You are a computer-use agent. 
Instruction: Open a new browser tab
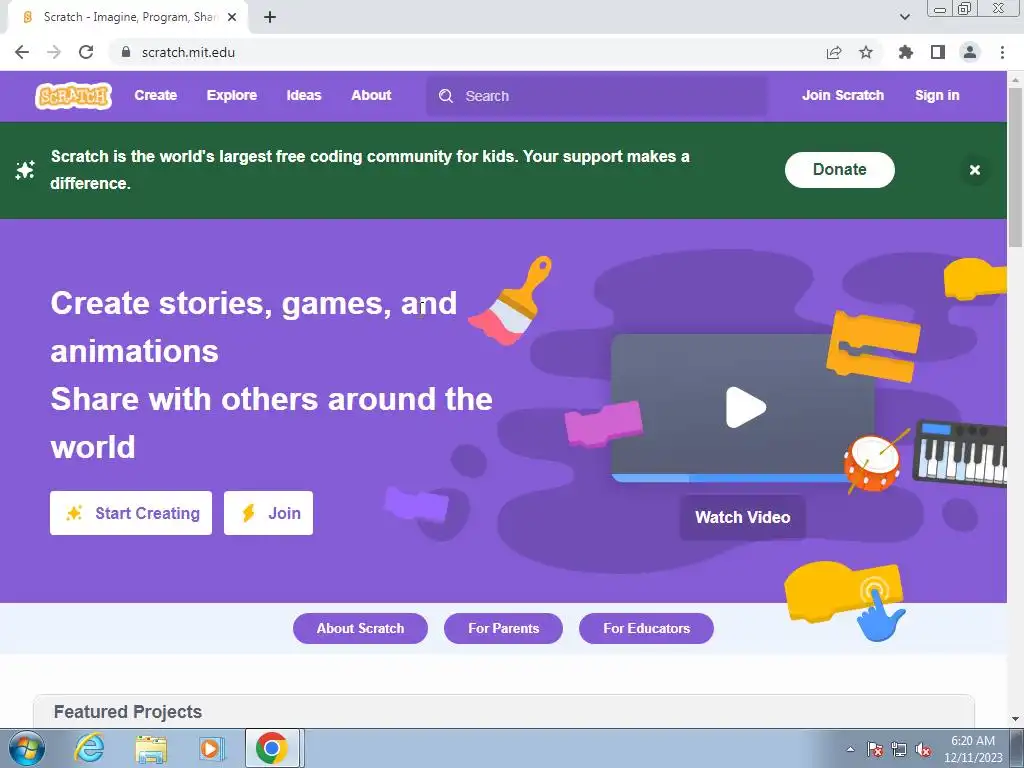tap(270, 17)
